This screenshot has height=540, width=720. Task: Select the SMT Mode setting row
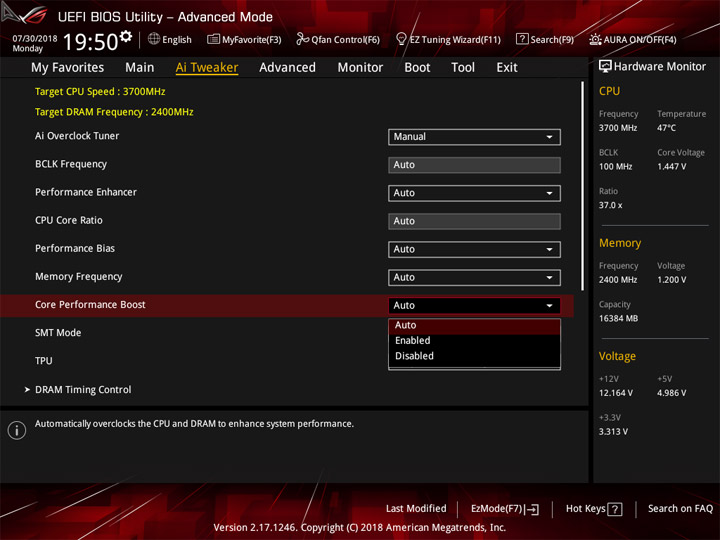287,333
